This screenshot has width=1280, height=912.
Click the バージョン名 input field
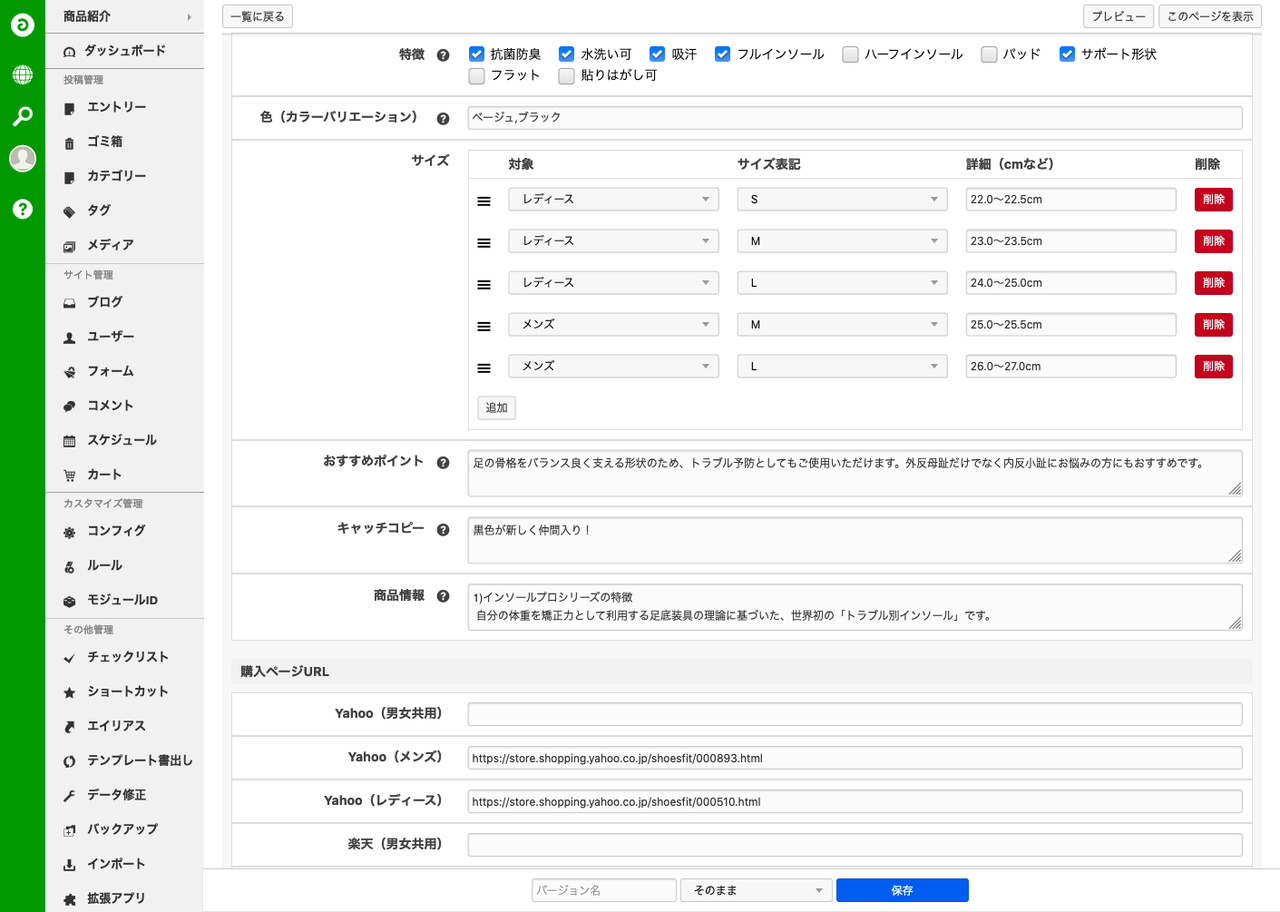pos(604,890)
